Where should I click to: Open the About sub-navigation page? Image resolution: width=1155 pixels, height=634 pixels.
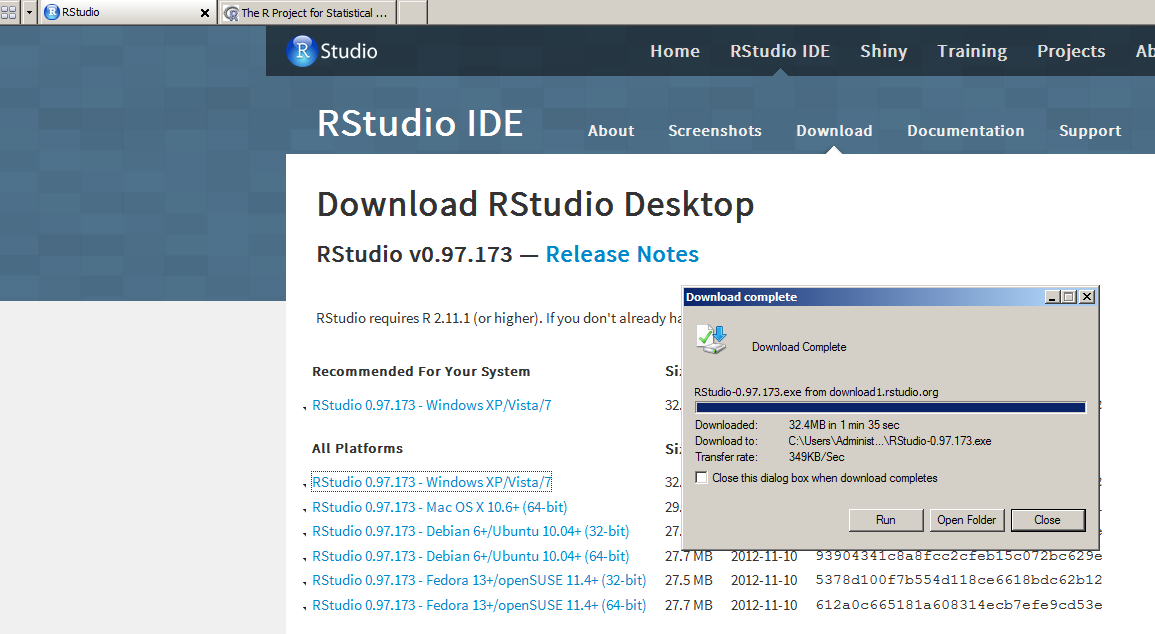tap(611, 130)
